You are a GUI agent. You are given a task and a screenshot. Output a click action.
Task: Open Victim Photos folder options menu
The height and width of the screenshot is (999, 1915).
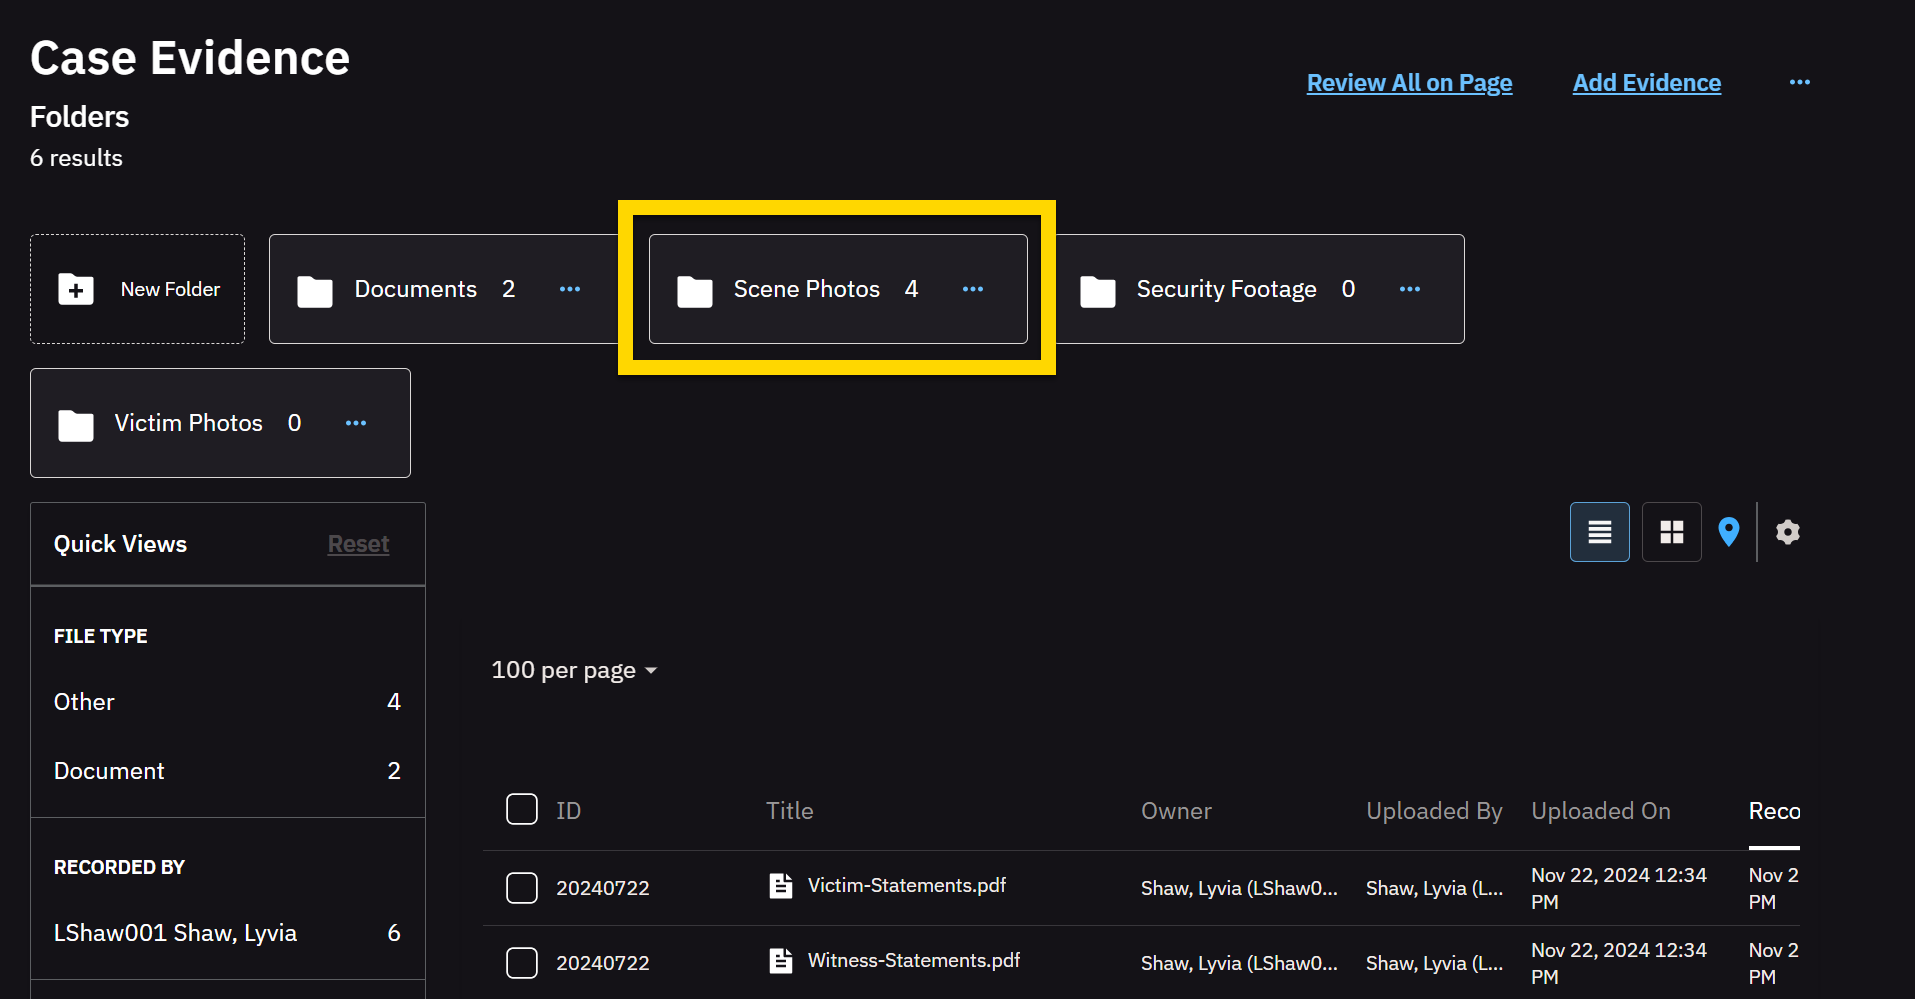point(356,423)
